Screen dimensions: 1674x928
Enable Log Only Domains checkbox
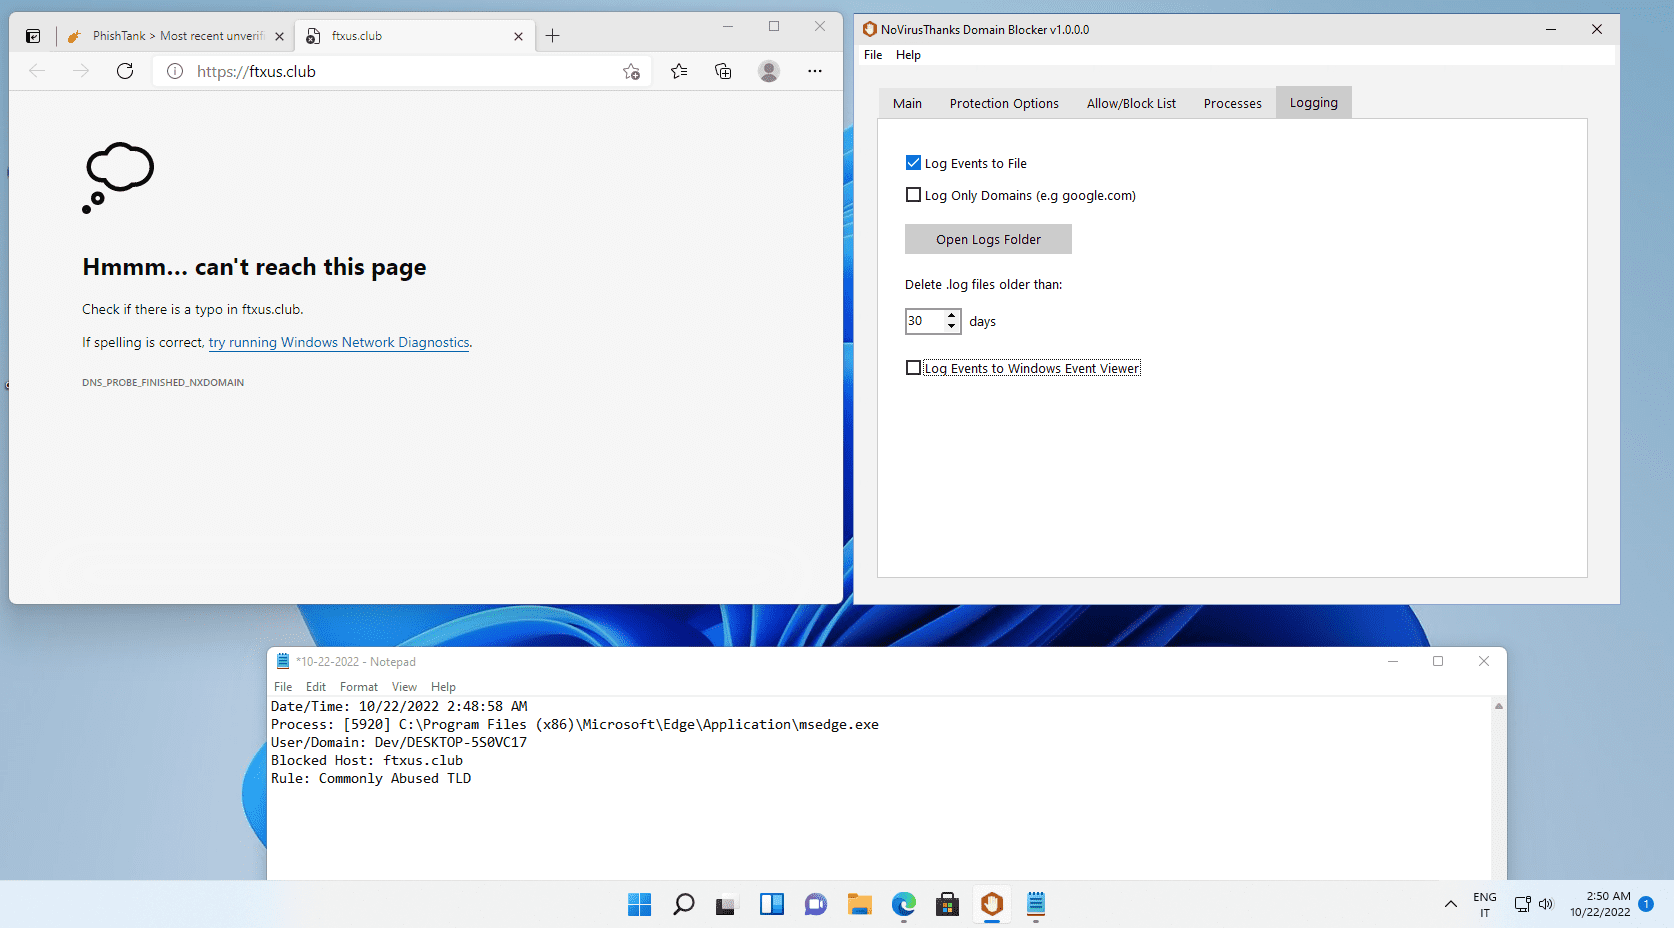[x=913, y=195]
